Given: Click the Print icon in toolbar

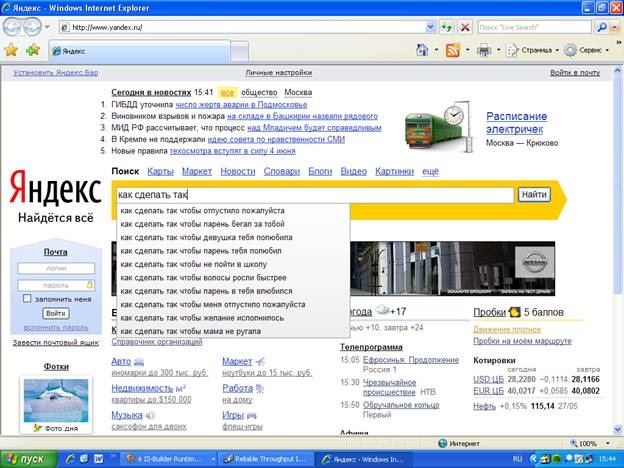Looking at the screenshot, I should (484, 50).
